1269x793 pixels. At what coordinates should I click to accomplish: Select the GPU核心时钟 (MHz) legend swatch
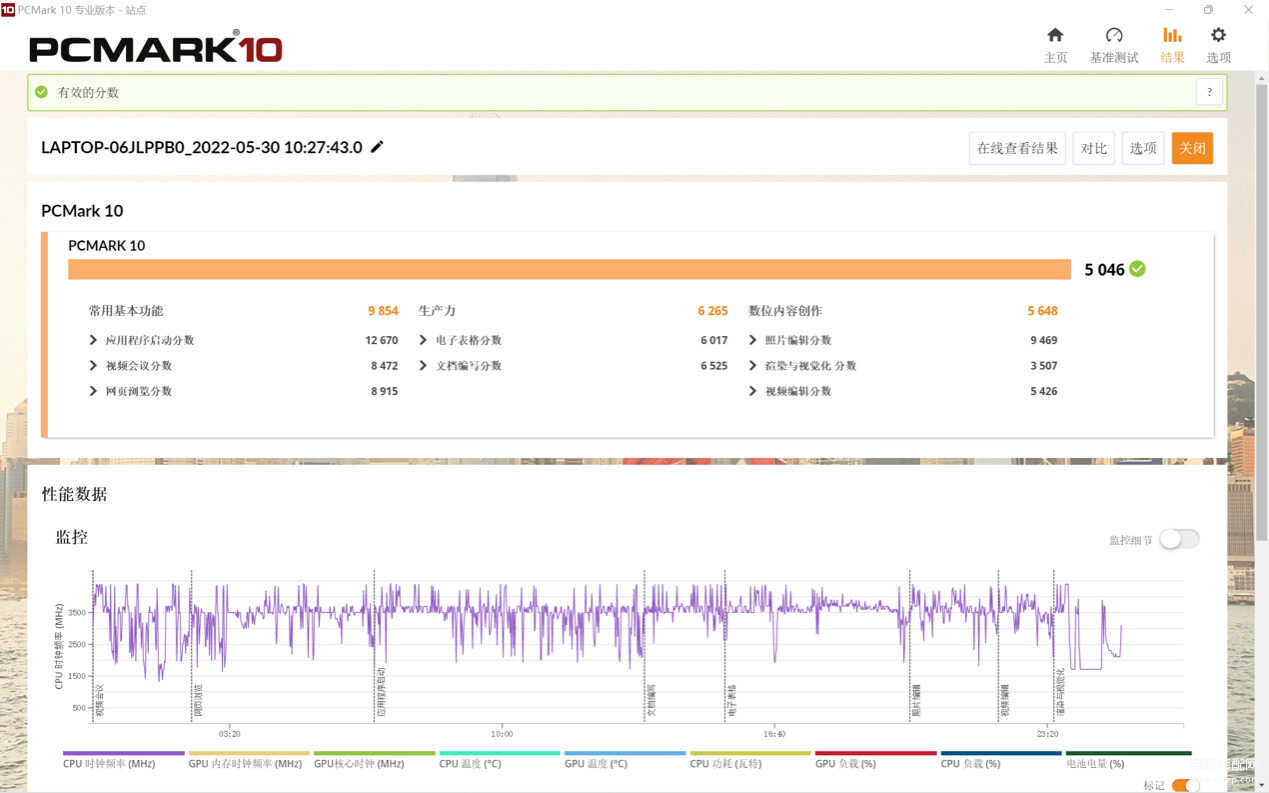pos(374,753)
